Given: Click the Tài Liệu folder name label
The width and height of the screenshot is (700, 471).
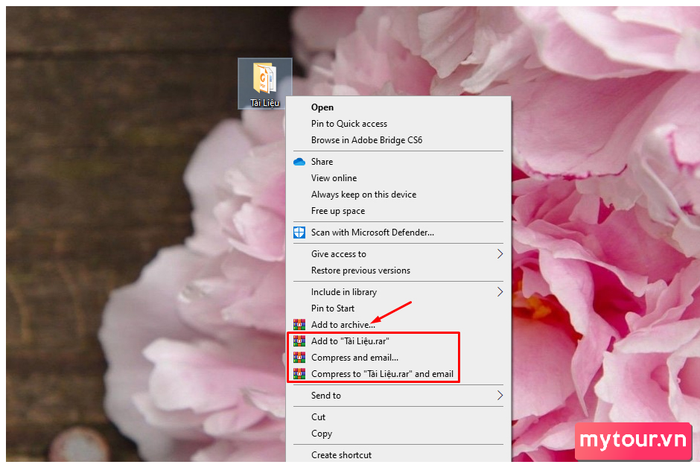Looking at the screenshot, I should pos(265,103).
